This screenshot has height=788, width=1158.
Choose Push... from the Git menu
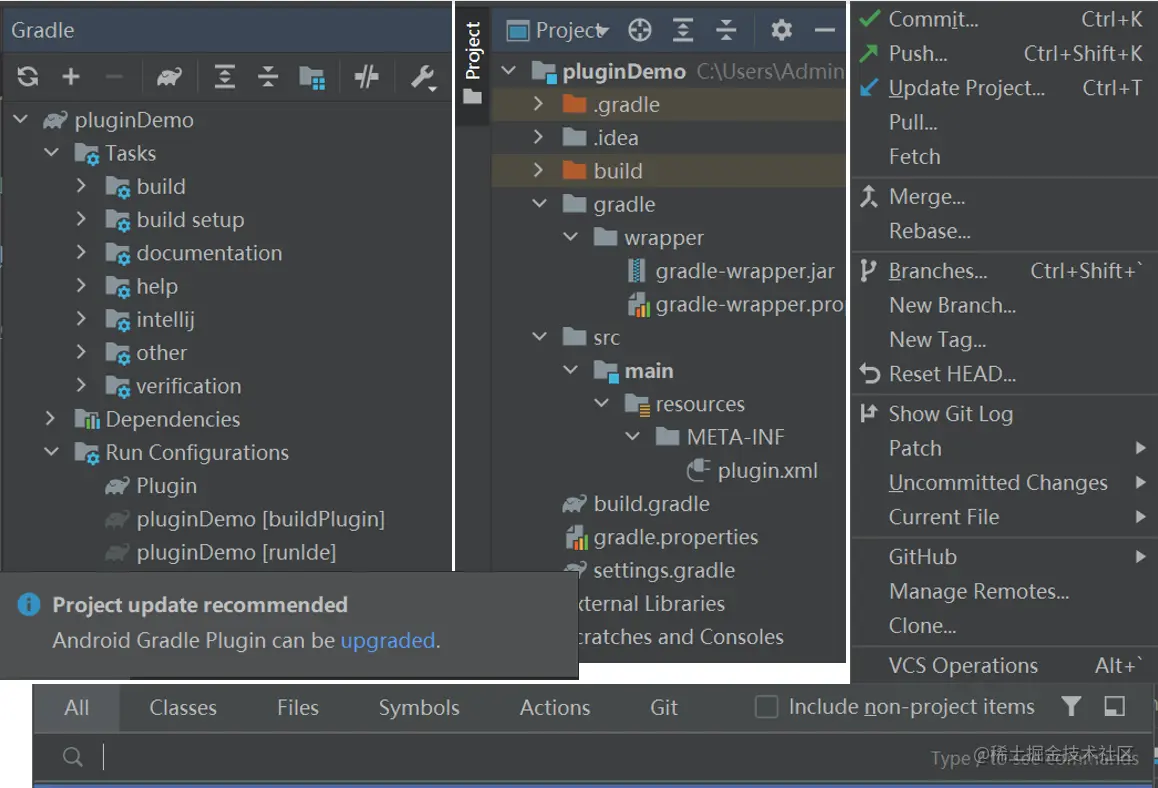pyautogui.click(x=1003, y=53)
